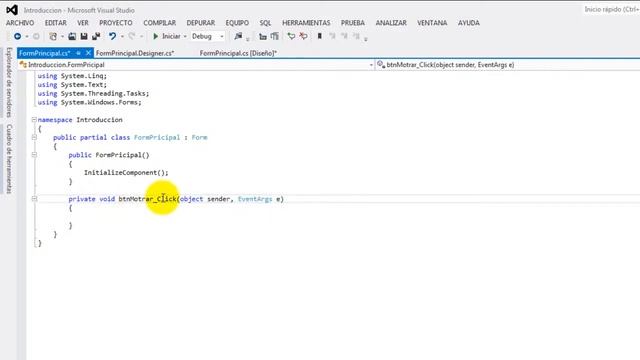Screen dimensions: 640x360
Task: Collapse the namespace Introduccion block
Action: 34,120
